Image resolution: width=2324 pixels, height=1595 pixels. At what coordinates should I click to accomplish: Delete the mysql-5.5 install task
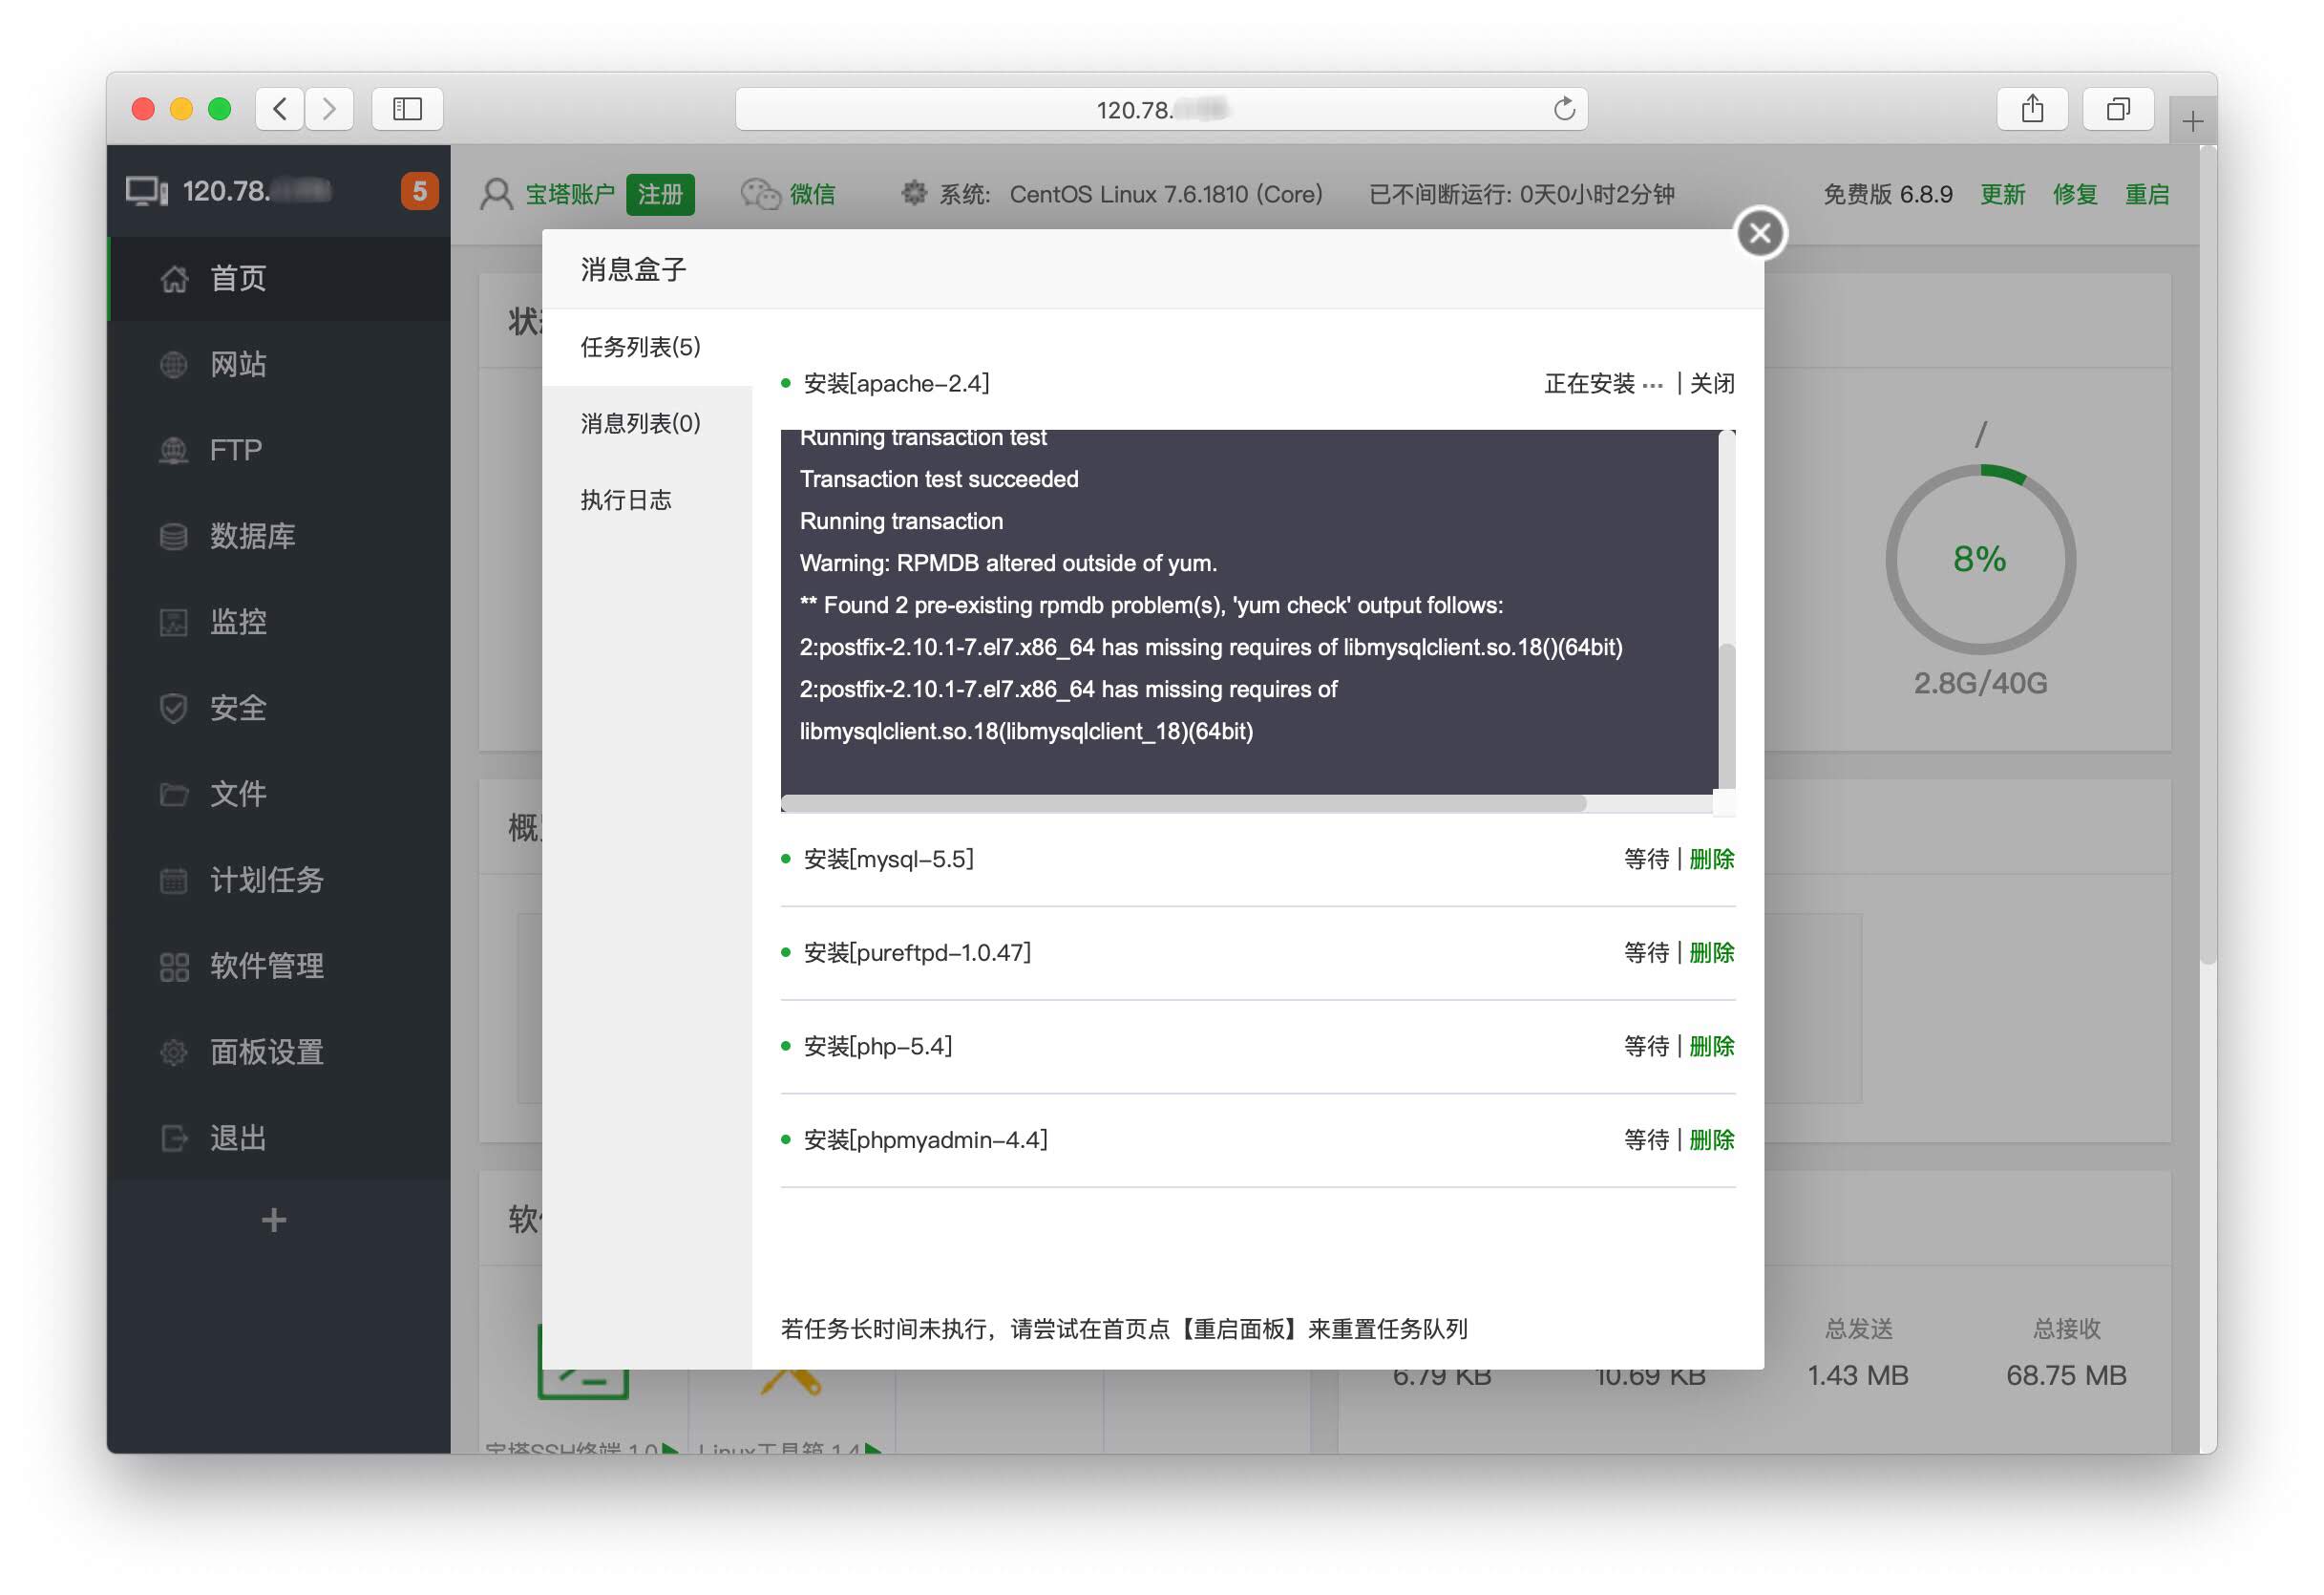(x=1711, y=859)
